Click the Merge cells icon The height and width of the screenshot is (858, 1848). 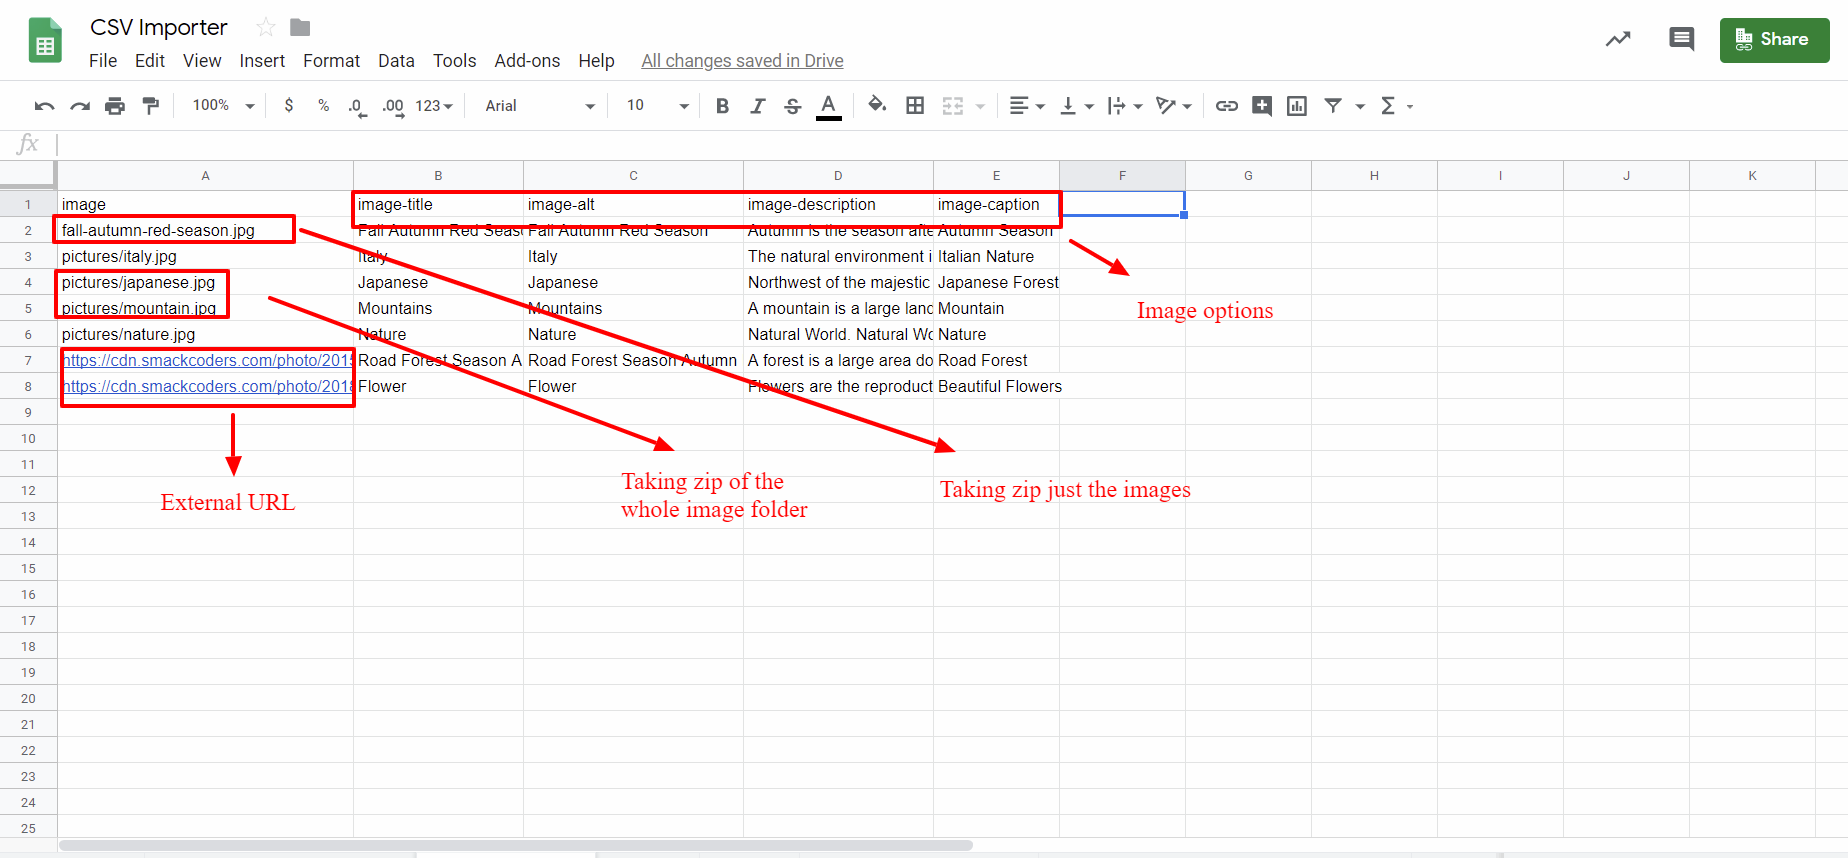pyautogui.click(x=953, y=106)
